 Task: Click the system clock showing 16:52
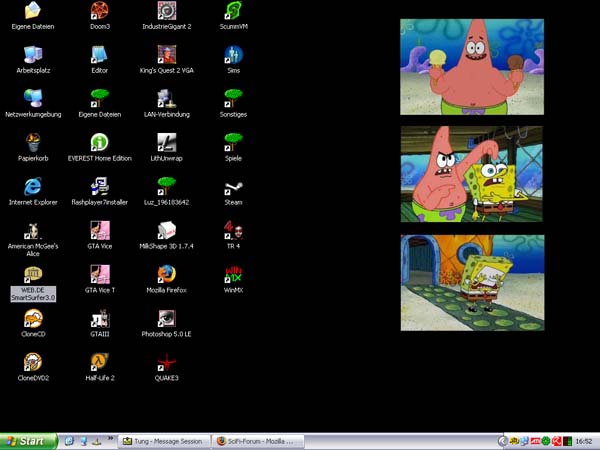[x=583, y=441]
